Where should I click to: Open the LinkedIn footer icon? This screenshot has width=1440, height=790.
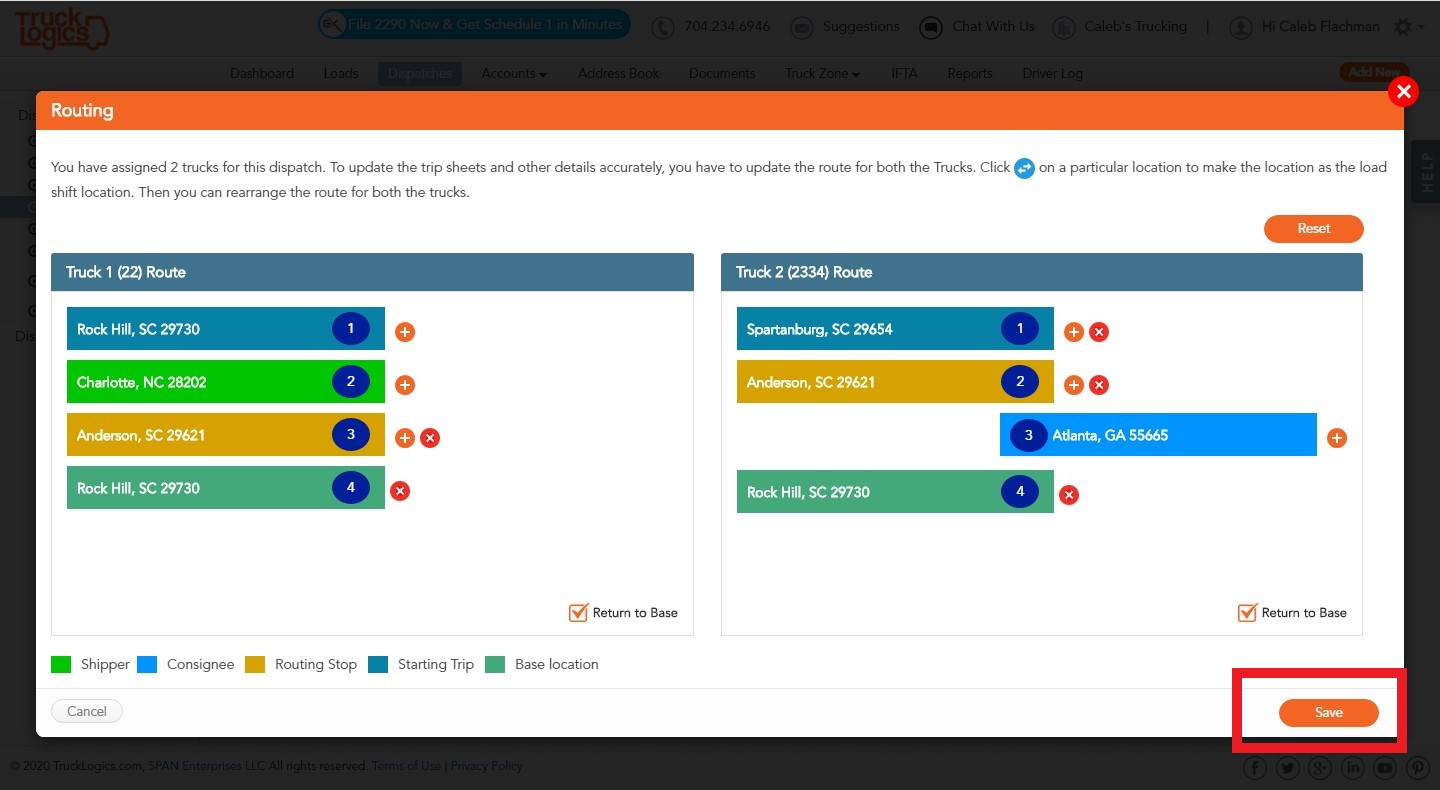(x=1353, y=767)
